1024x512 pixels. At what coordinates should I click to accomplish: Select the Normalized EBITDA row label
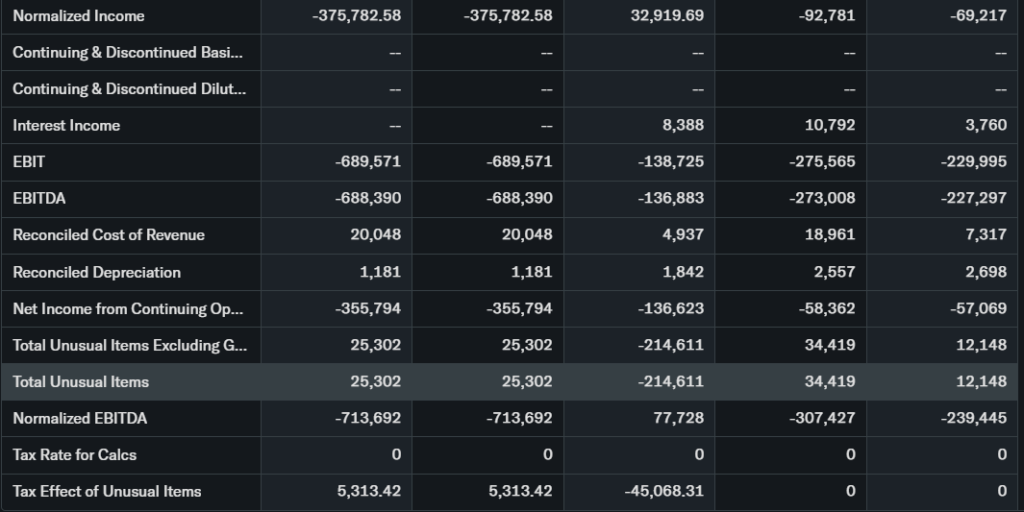pos(79,418)
